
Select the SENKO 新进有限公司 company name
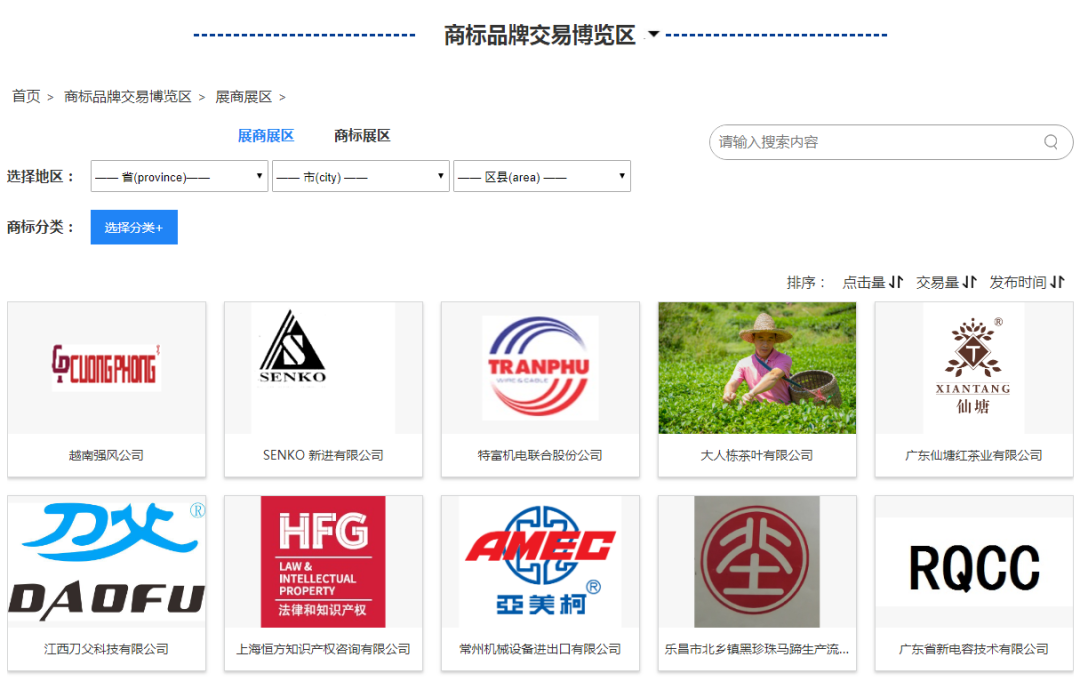pos(323,455)
